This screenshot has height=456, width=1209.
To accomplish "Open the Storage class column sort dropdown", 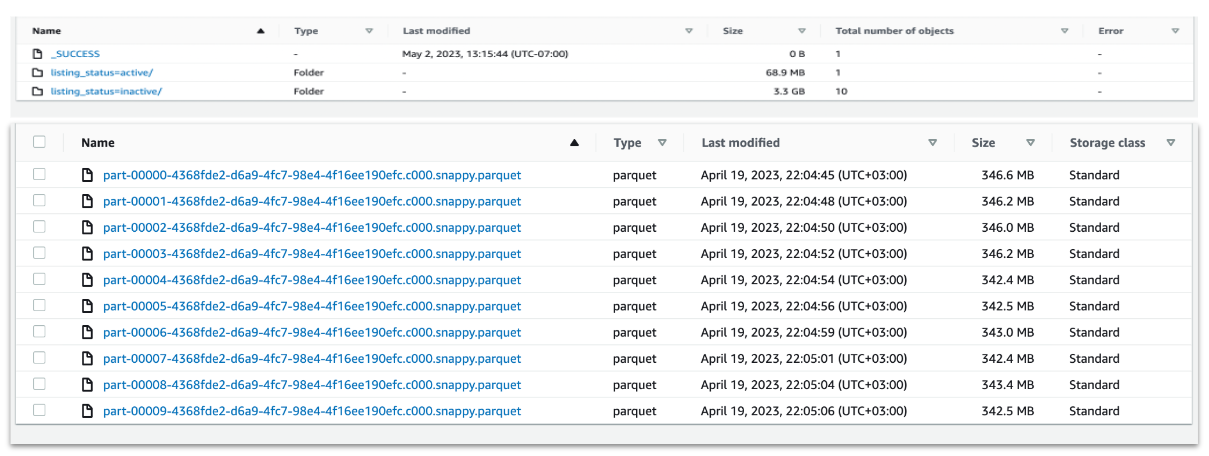I will pos(1170,143).
